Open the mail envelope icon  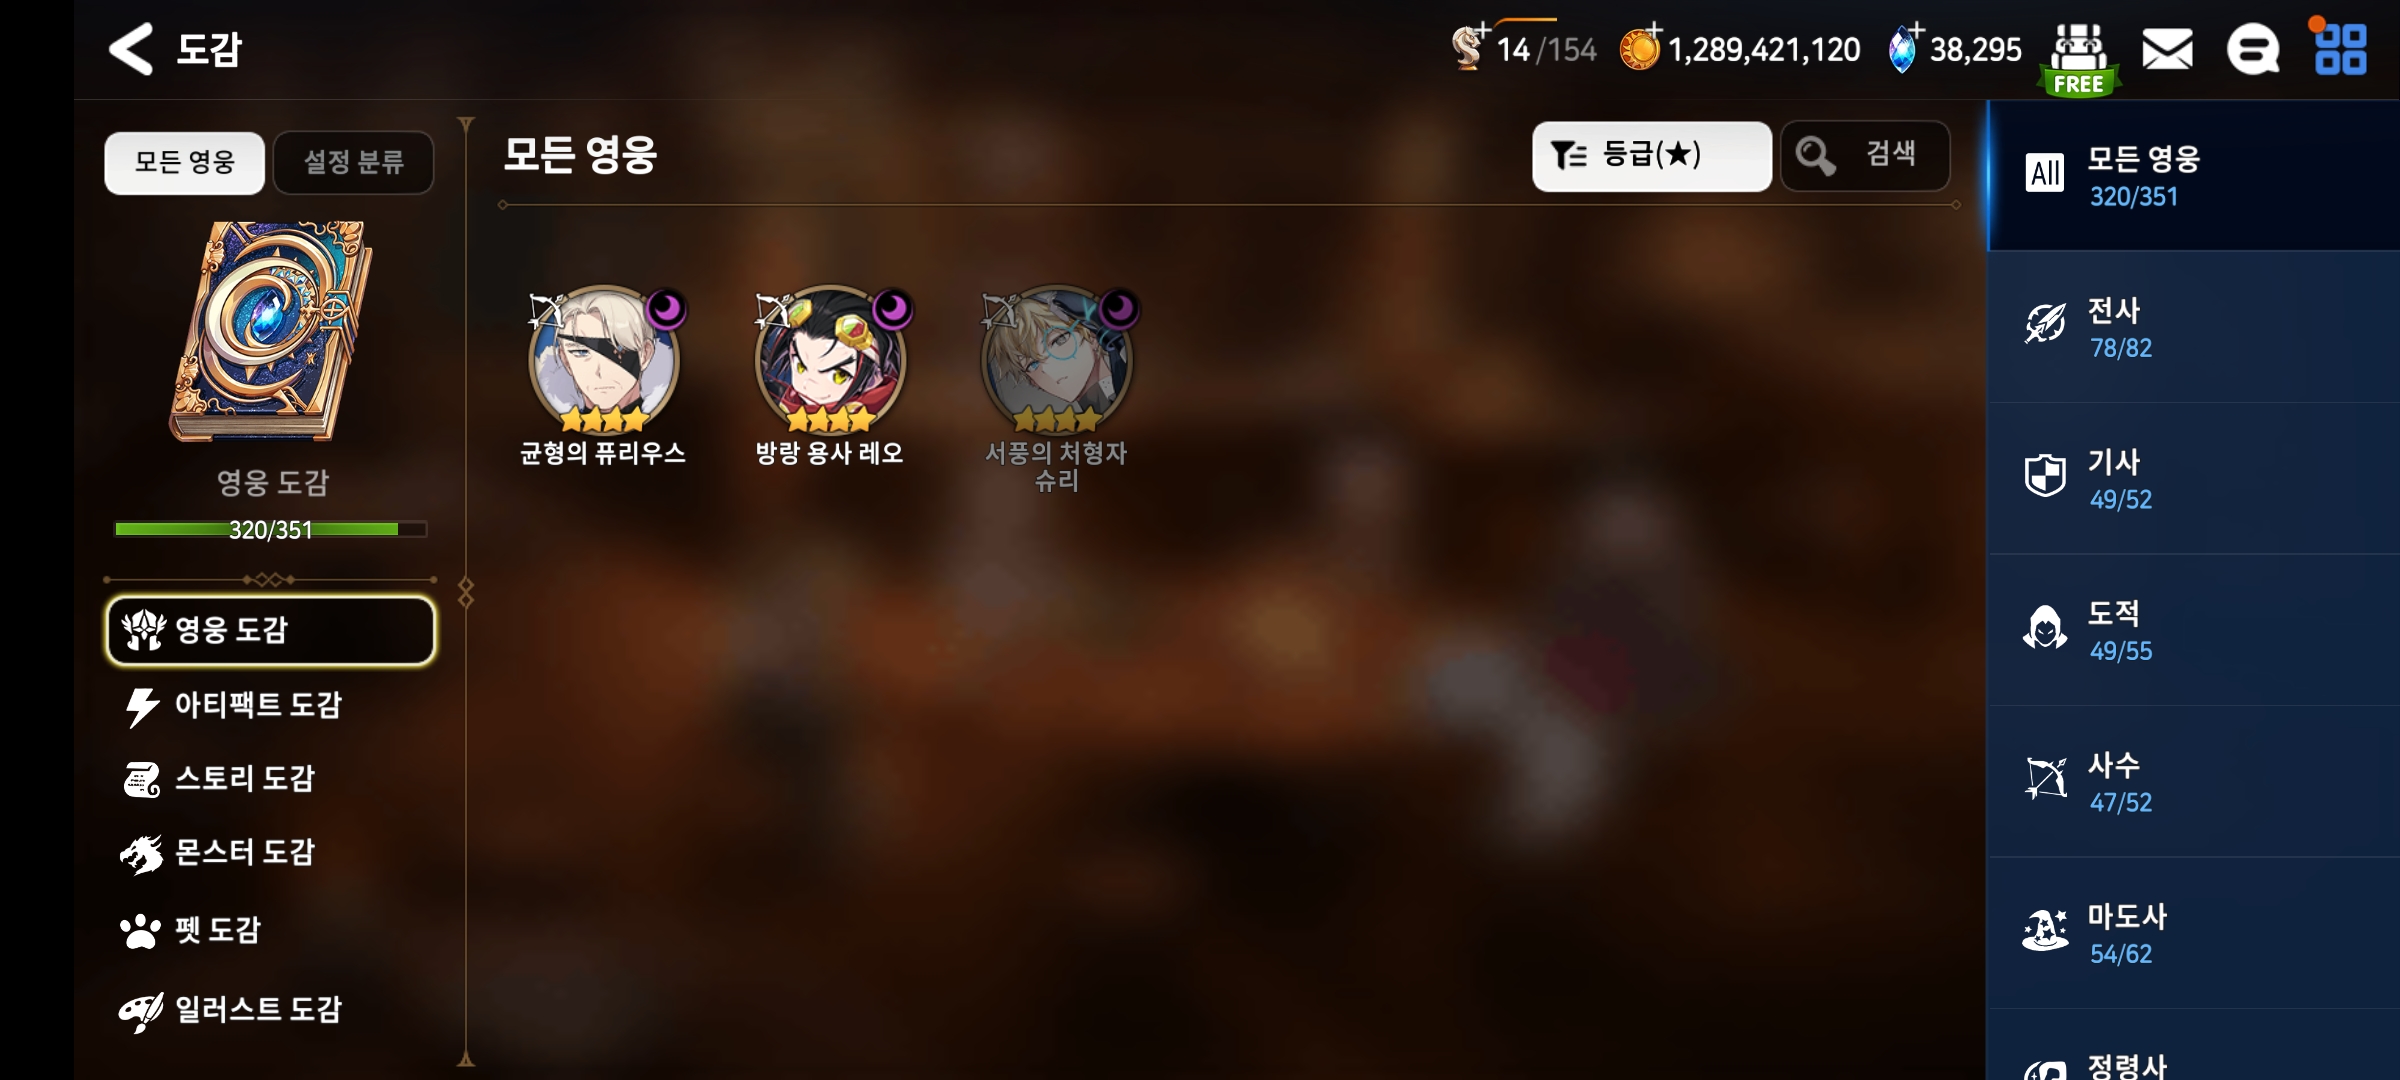click(2167, 49)
